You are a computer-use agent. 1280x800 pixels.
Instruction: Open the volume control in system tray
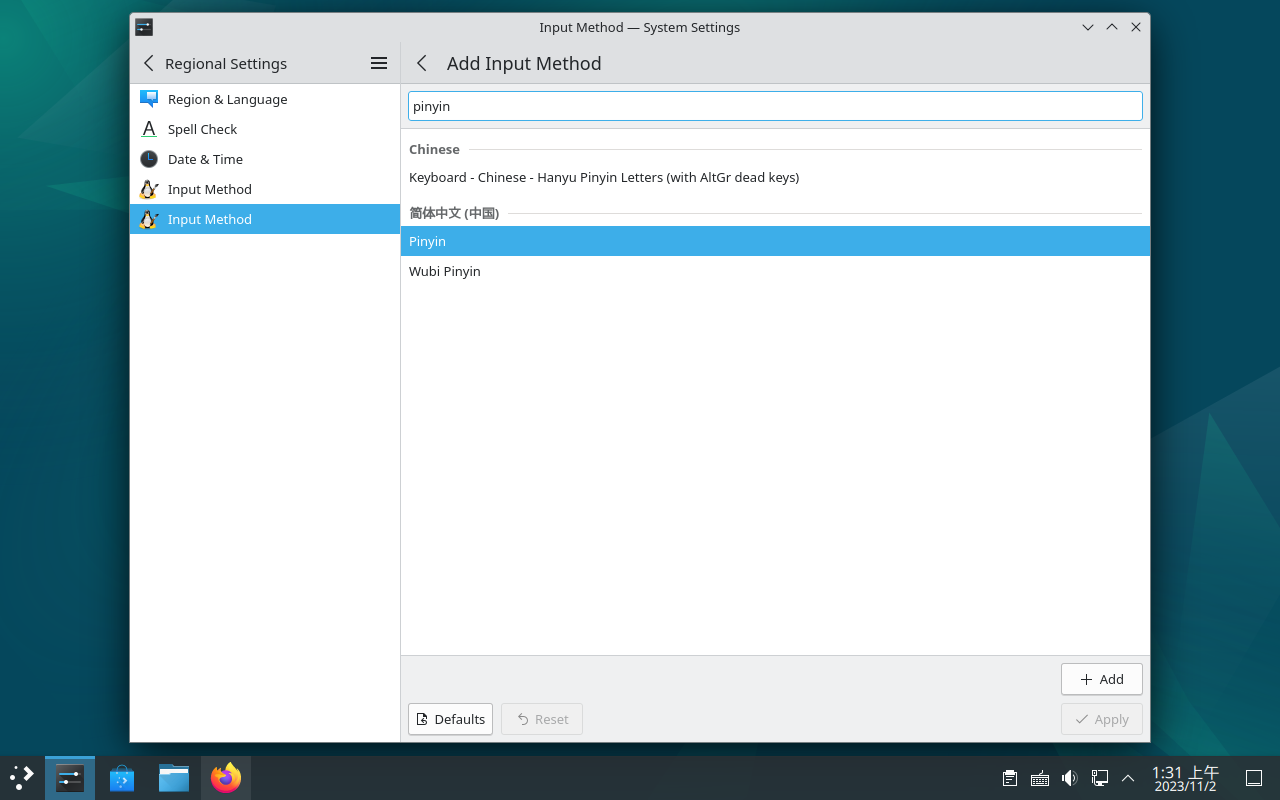pos(1069,778)
